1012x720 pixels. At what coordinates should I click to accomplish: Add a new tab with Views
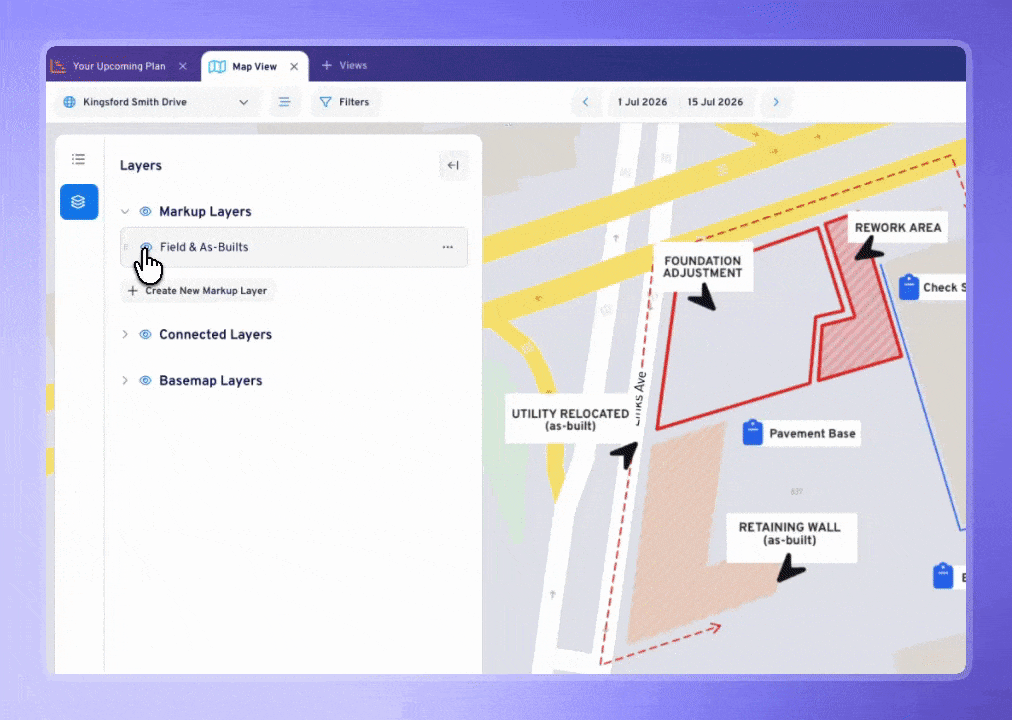(345, 66)
